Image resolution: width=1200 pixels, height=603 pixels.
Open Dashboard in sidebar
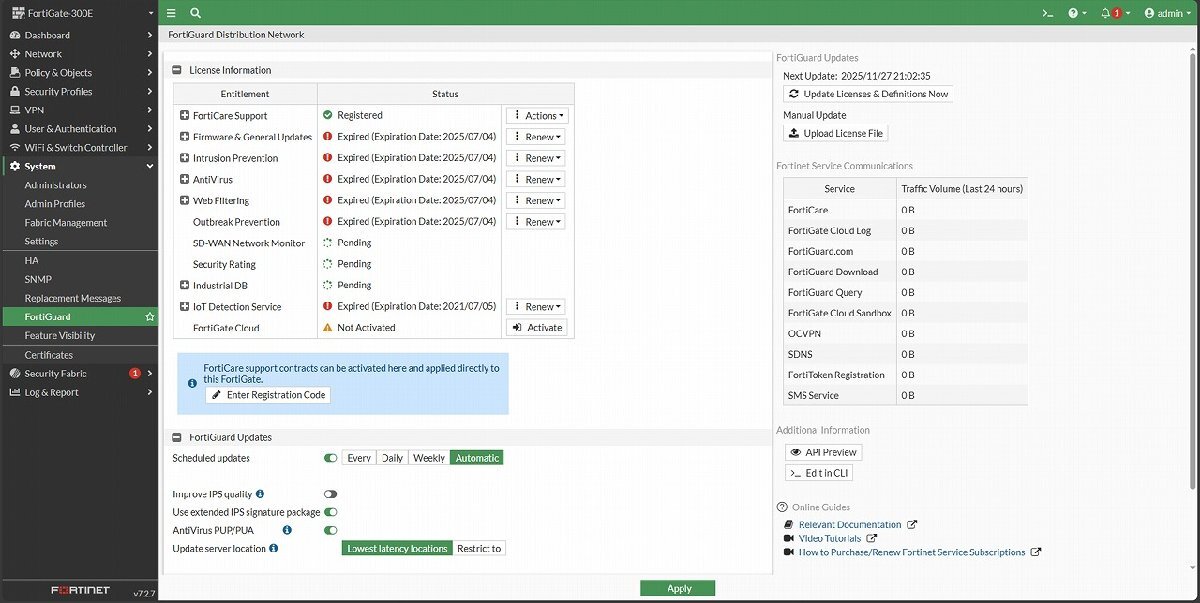pos(79,35)
